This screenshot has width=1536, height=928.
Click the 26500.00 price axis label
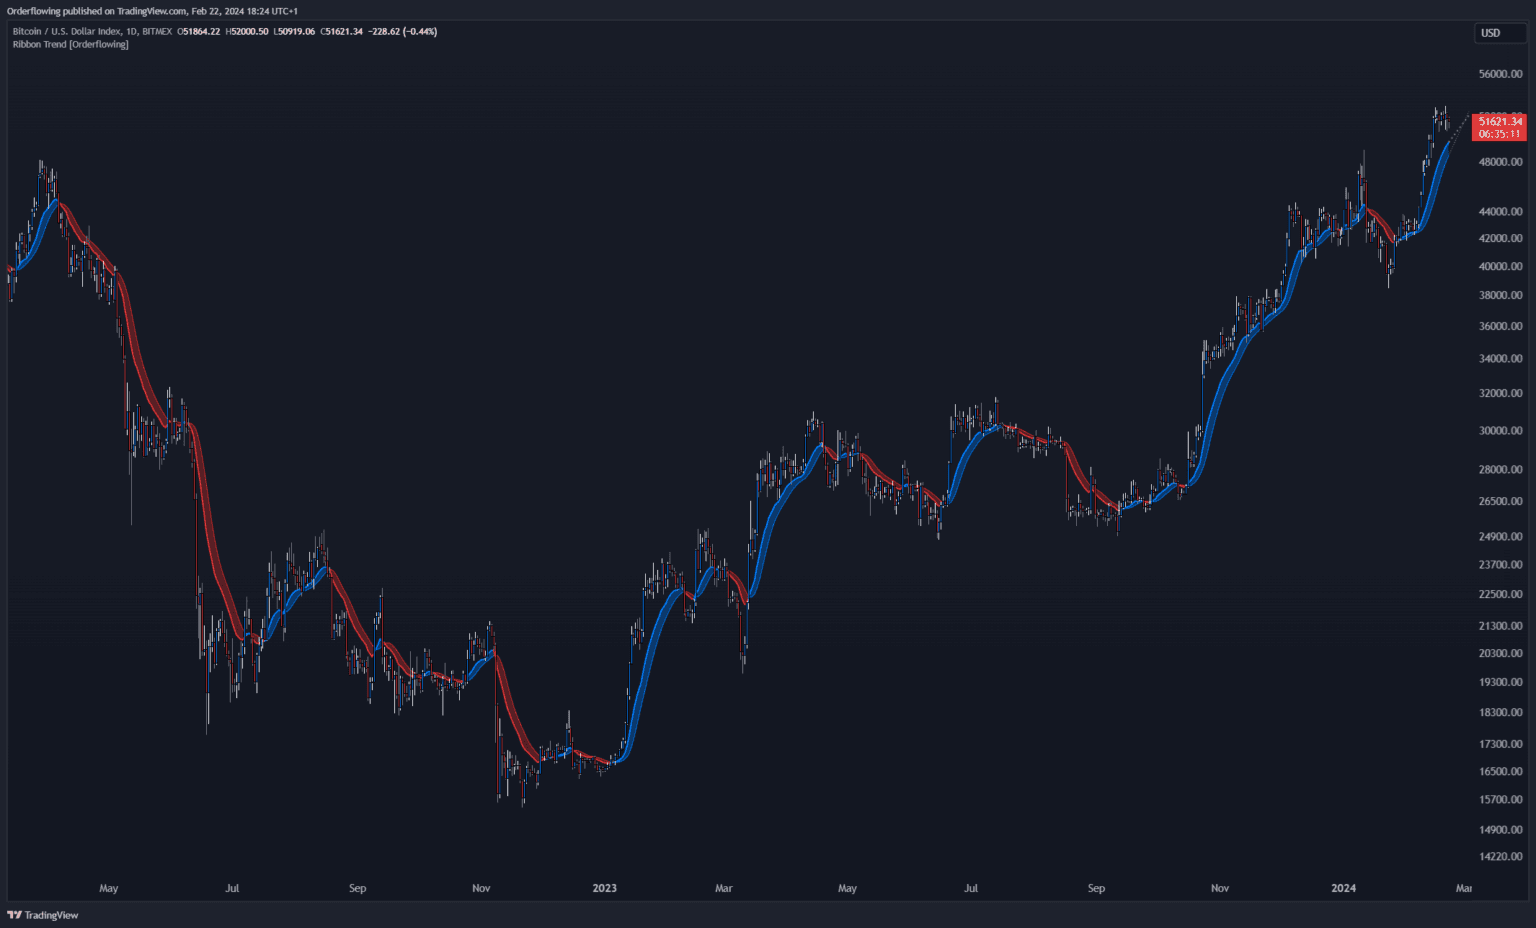pos(1500,501)
